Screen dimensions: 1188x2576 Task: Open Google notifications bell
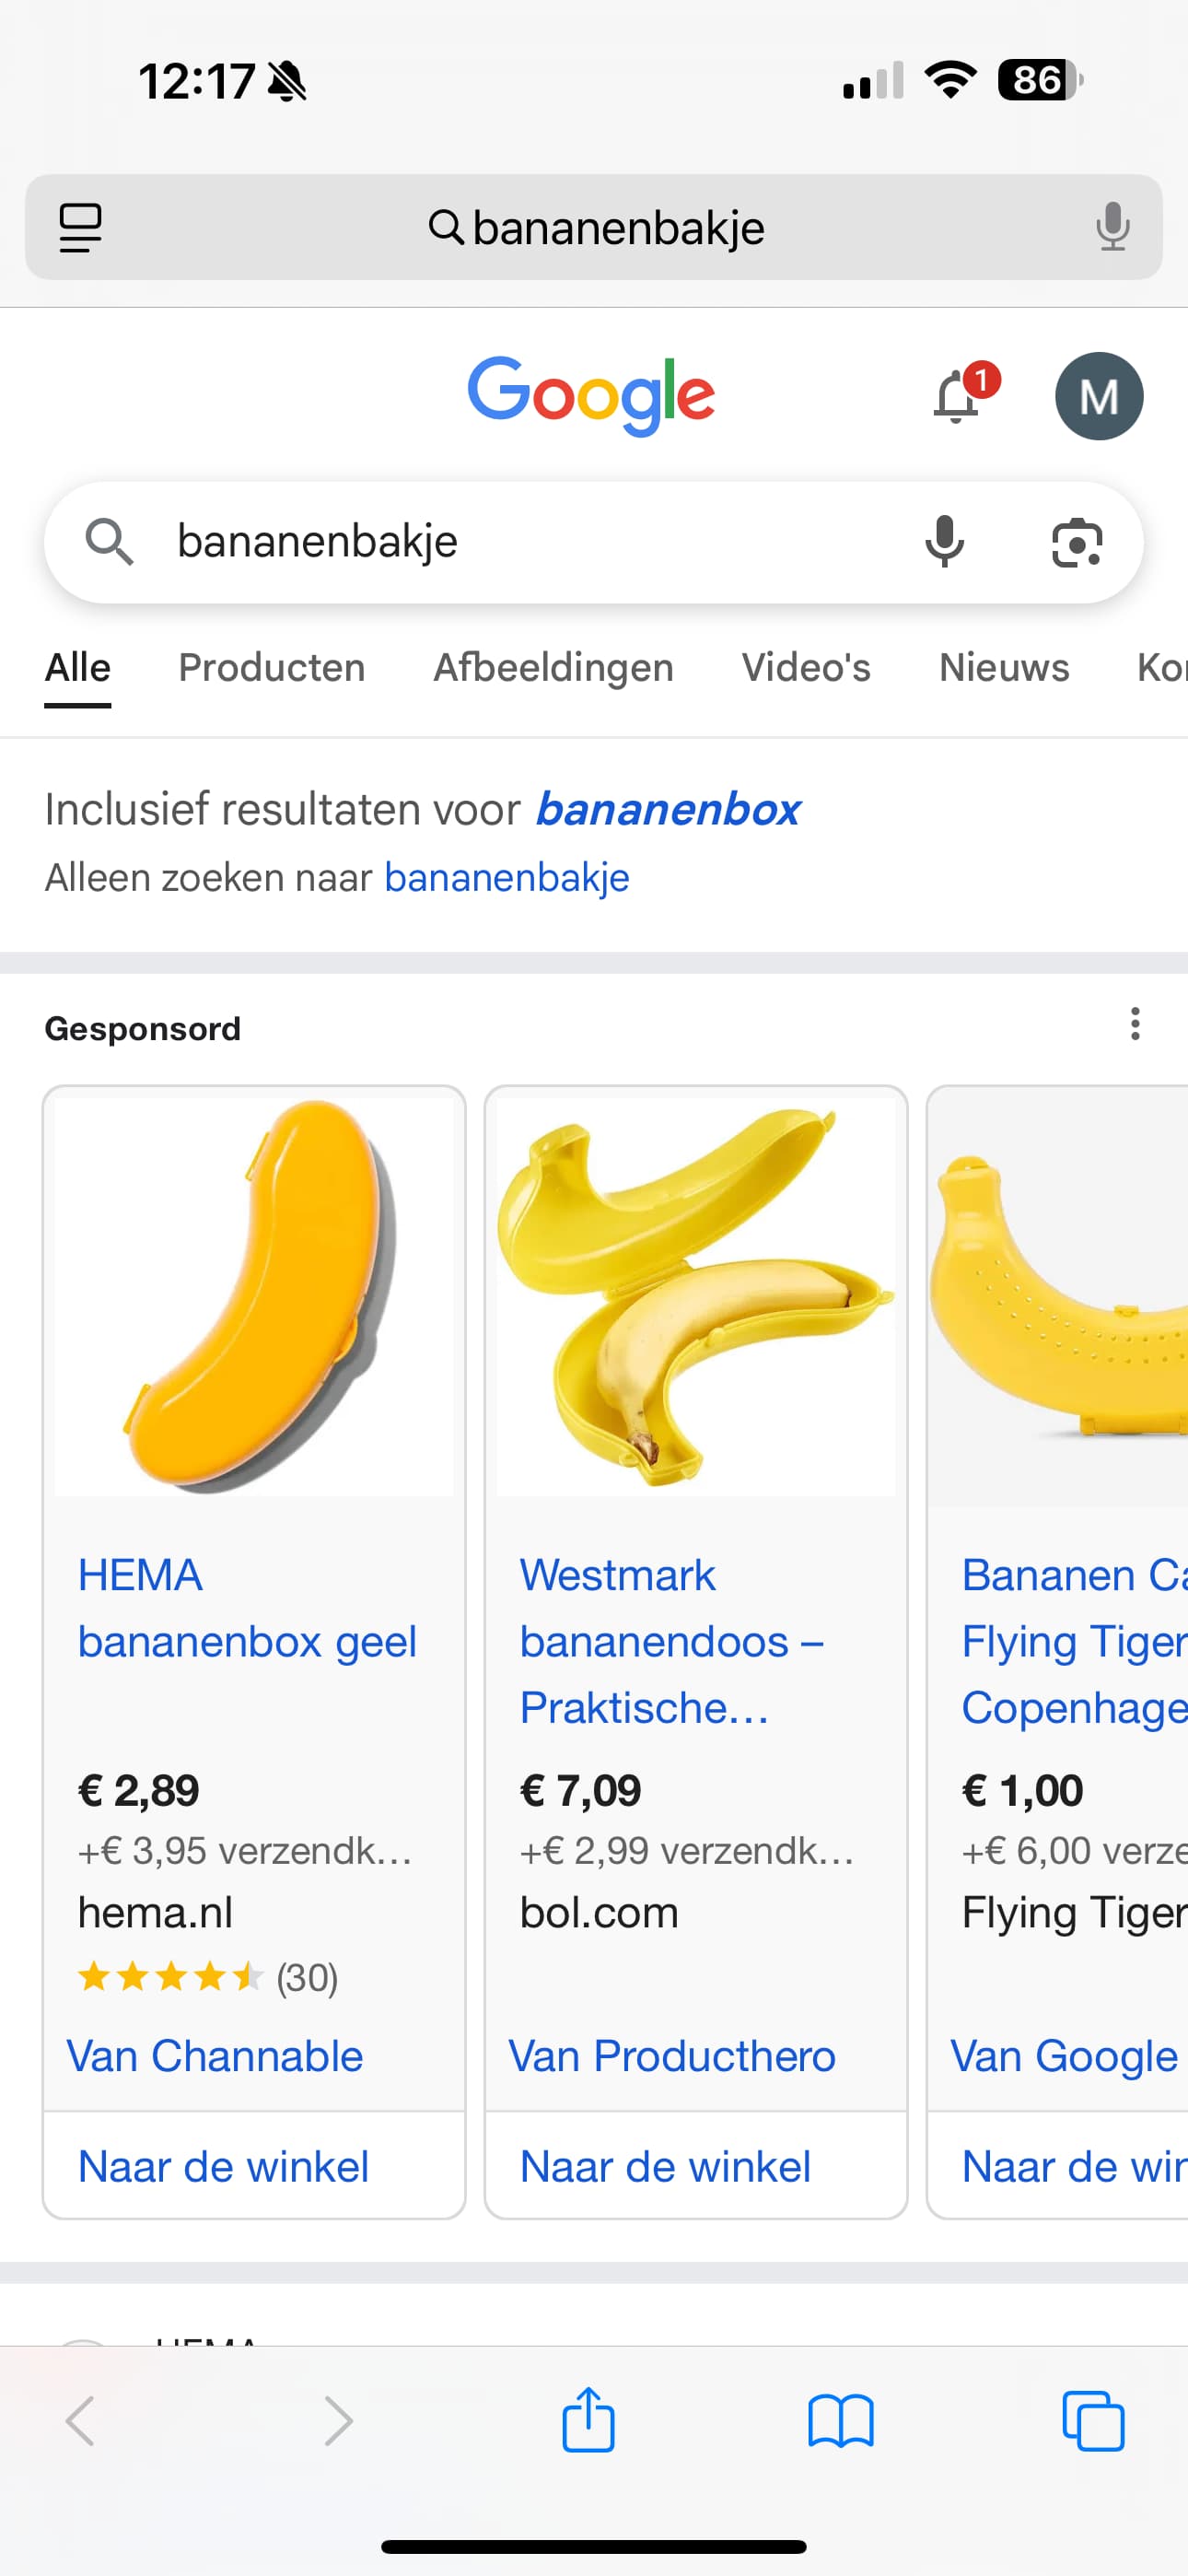pyautogui.click(x=957, y=397)
